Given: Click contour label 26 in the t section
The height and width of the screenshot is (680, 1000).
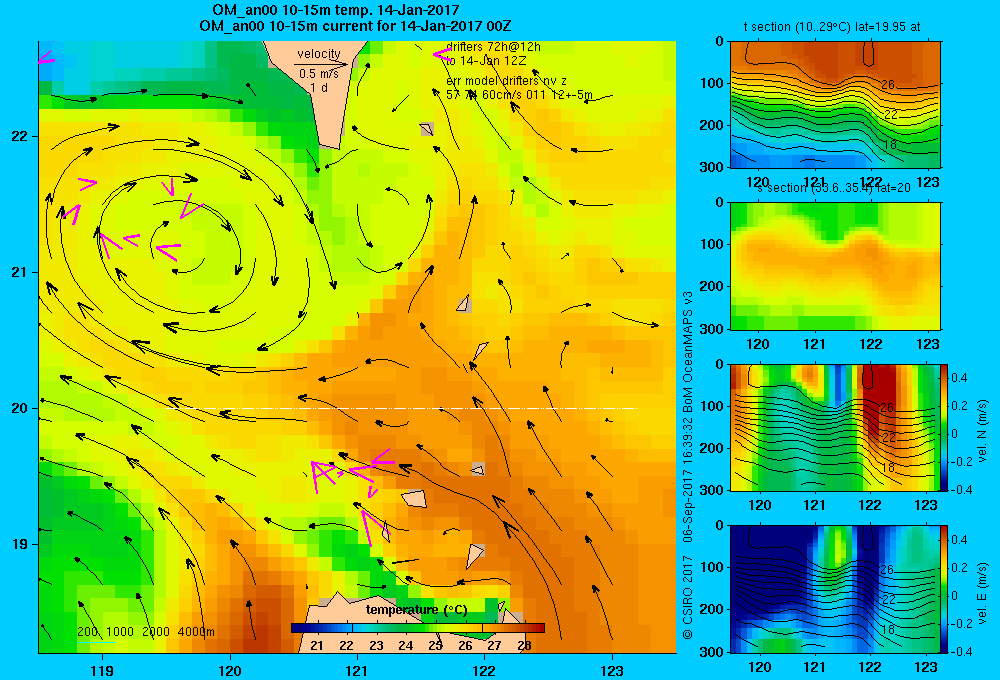Looking at the screenshot, I should (x=890, y=85).
